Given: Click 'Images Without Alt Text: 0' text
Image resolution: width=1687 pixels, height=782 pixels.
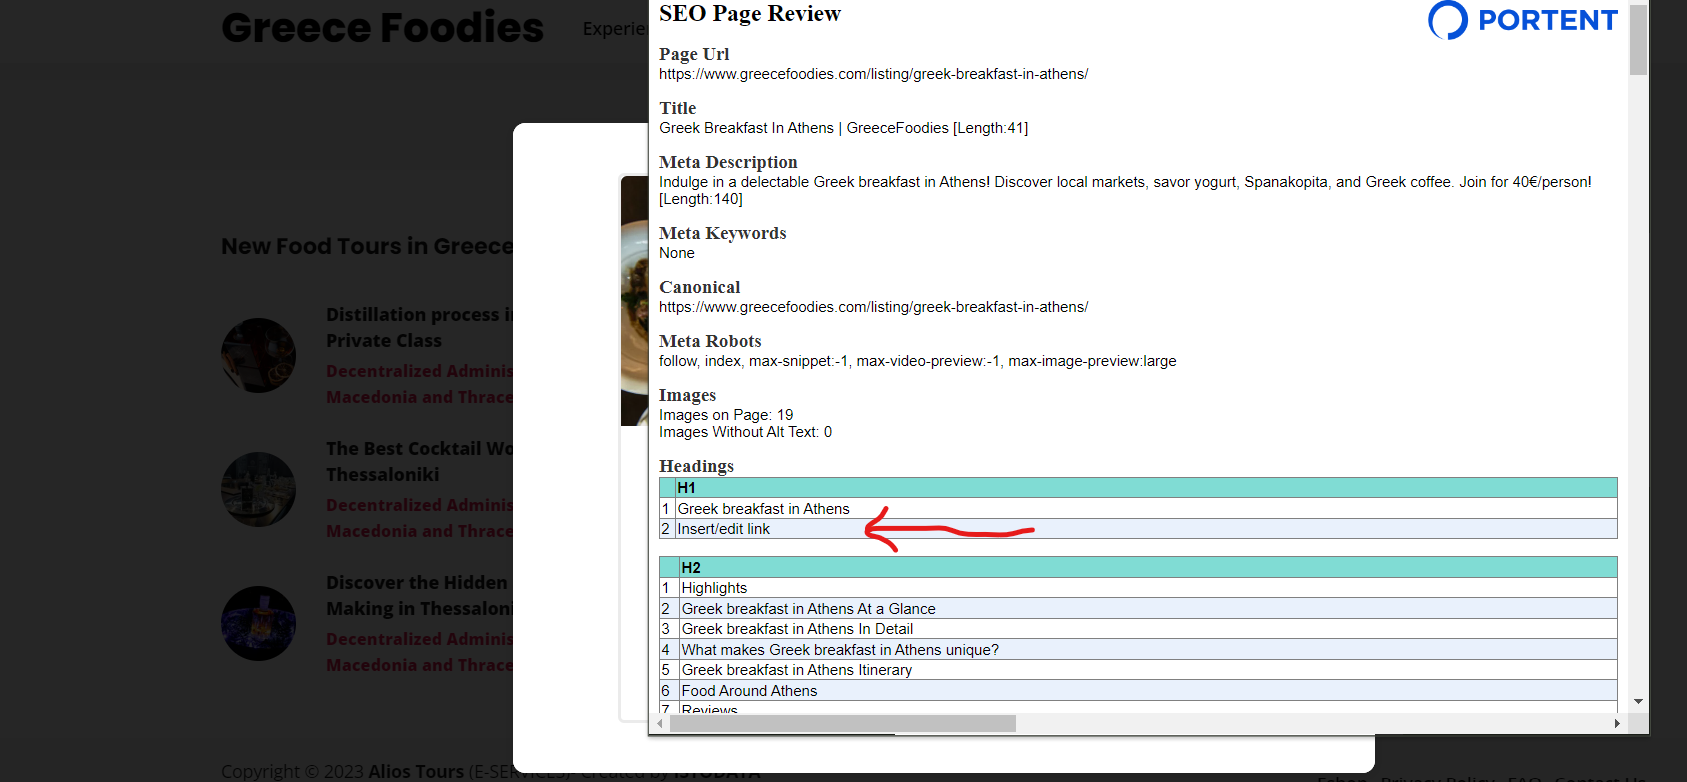Looking at the screenshot, I should point(745,432).
